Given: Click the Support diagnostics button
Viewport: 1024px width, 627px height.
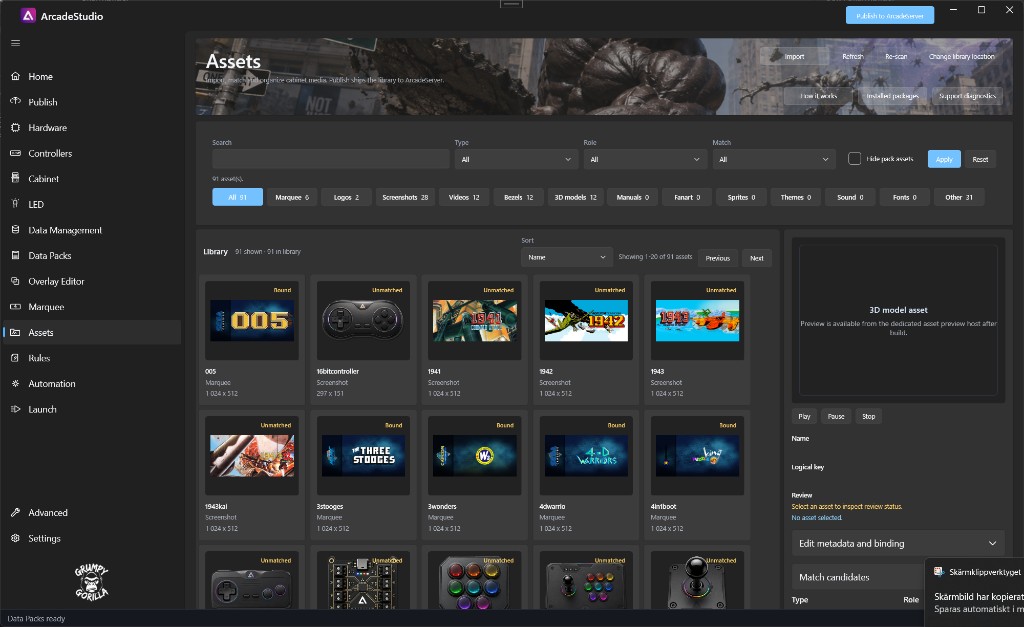Looking at the screenshot, I should click(967, 96).
